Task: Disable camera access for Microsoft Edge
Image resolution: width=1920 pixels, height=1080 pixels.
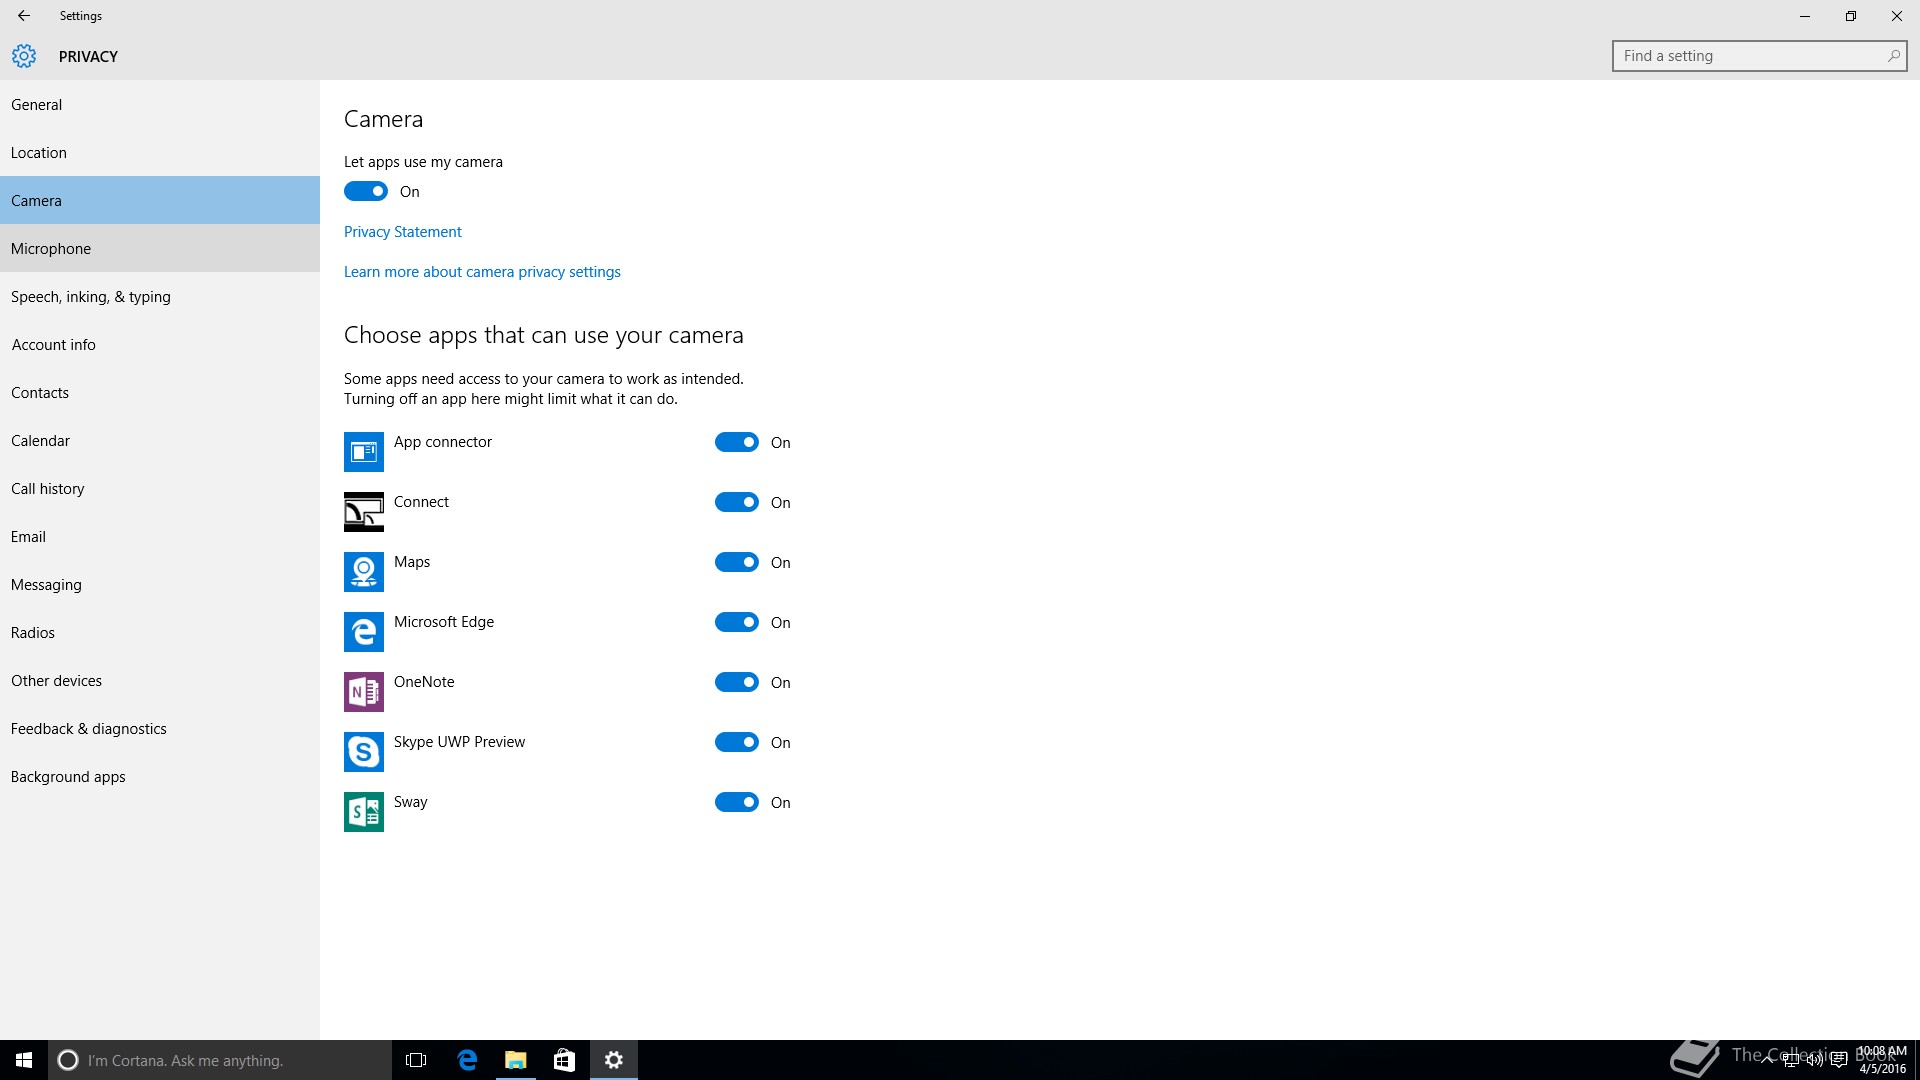Action: (737, 622)
